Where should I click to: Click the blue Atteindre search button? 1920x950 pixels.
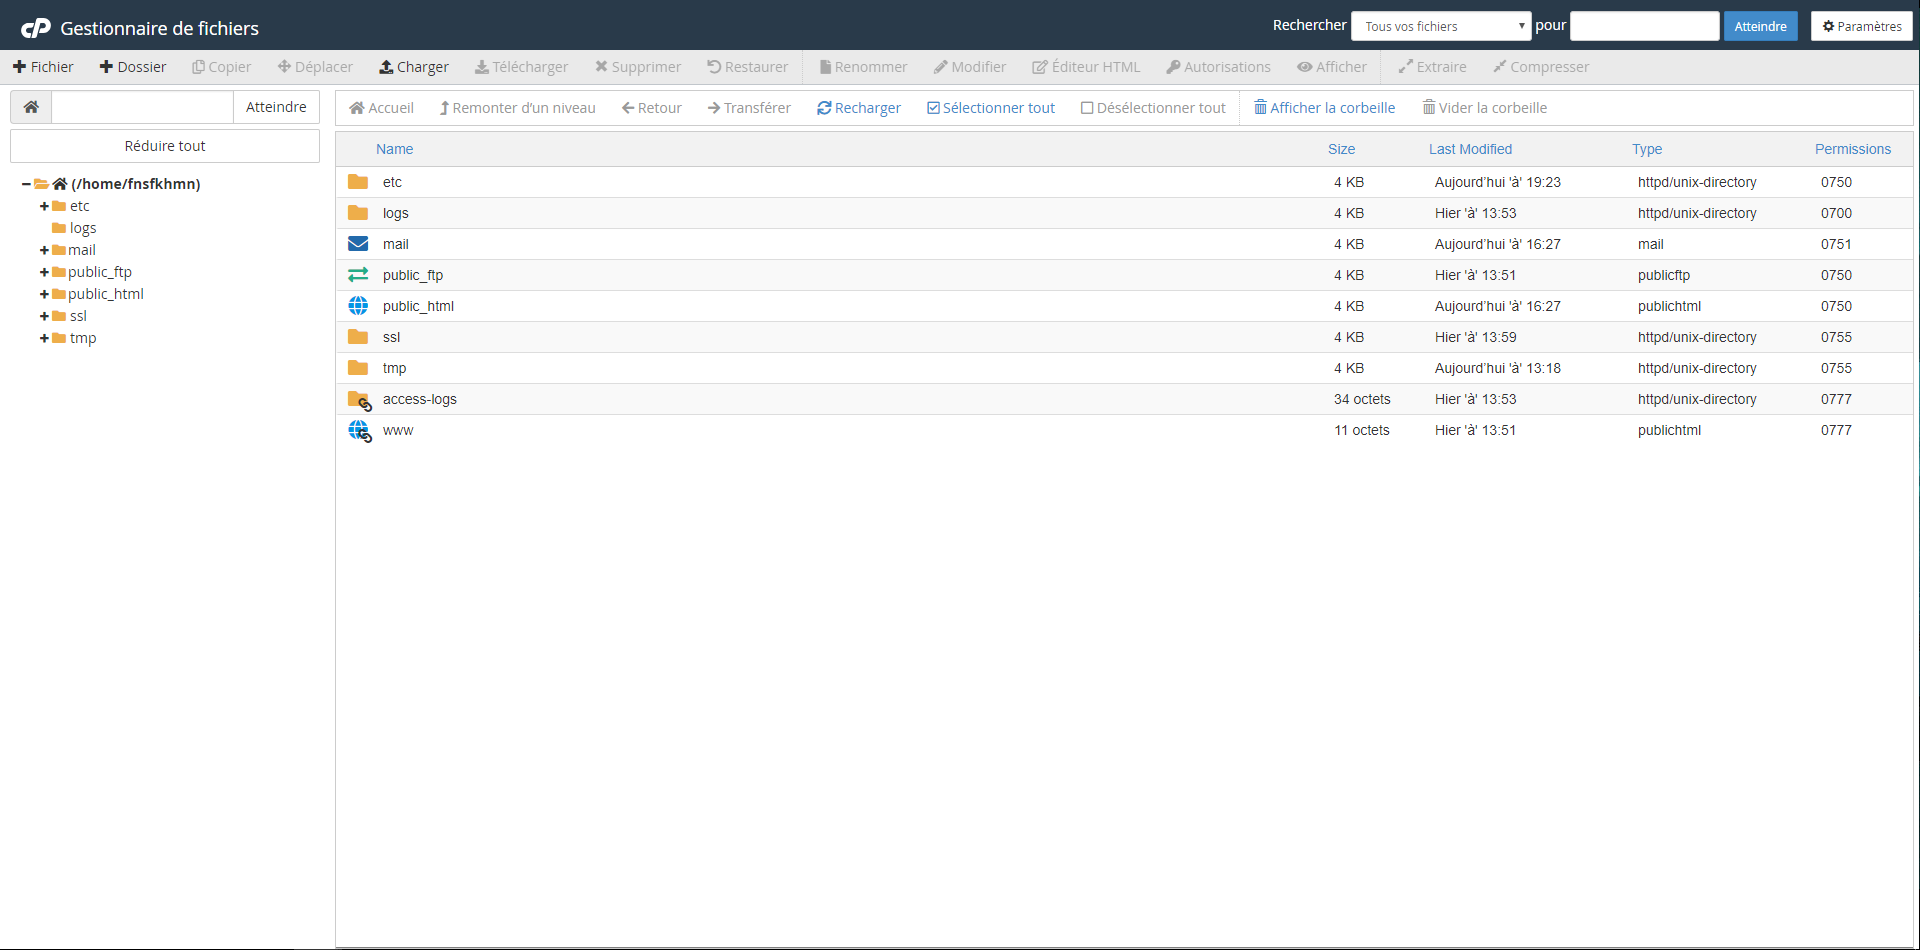coord(1760,26)
